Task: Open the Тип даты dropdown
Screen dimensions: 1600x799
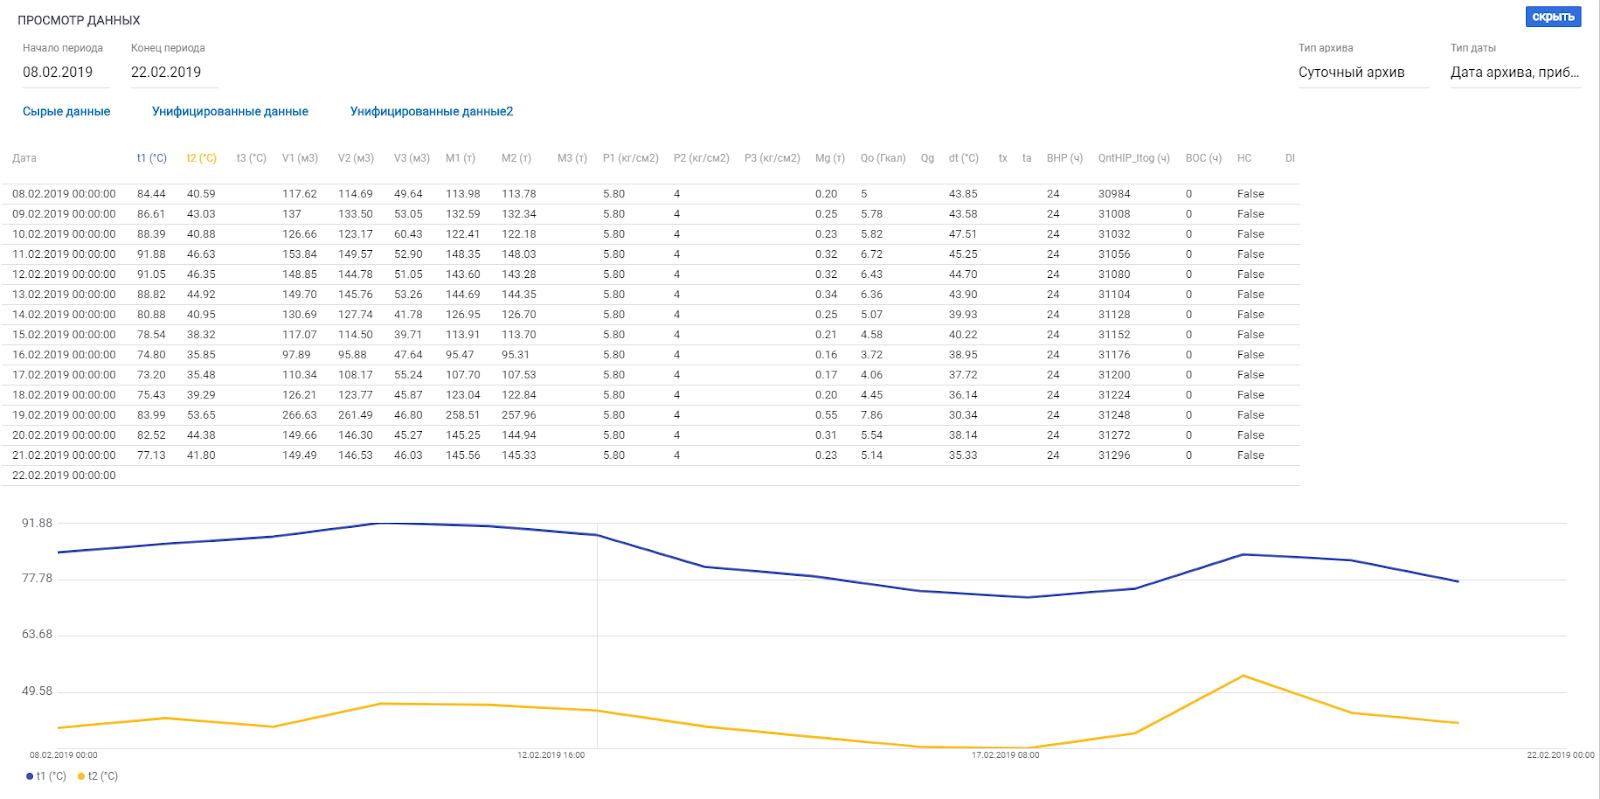Action: click(1515, 72)
